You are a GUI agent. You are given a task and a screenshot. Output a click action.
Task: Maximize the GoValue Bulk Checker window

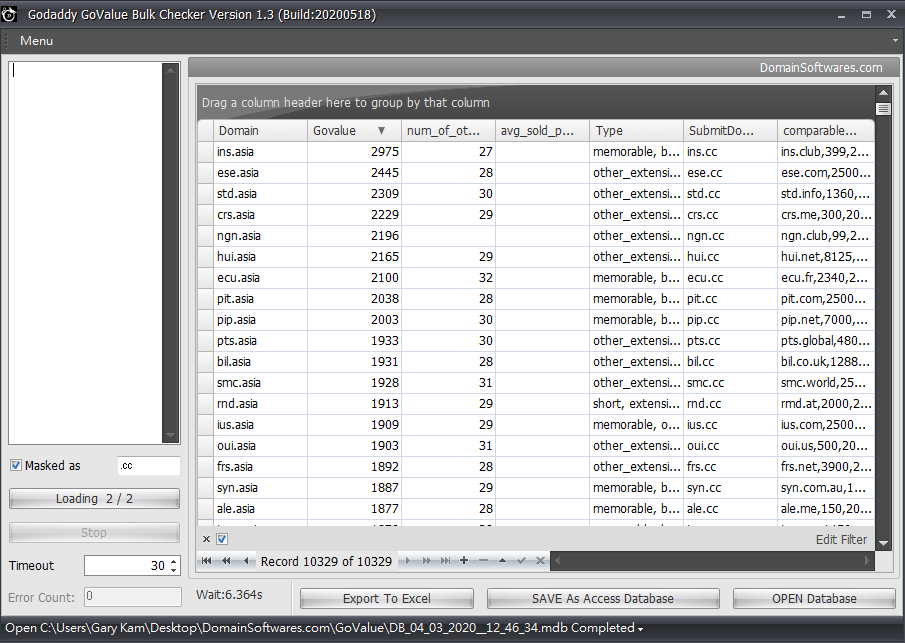point(866,15)
